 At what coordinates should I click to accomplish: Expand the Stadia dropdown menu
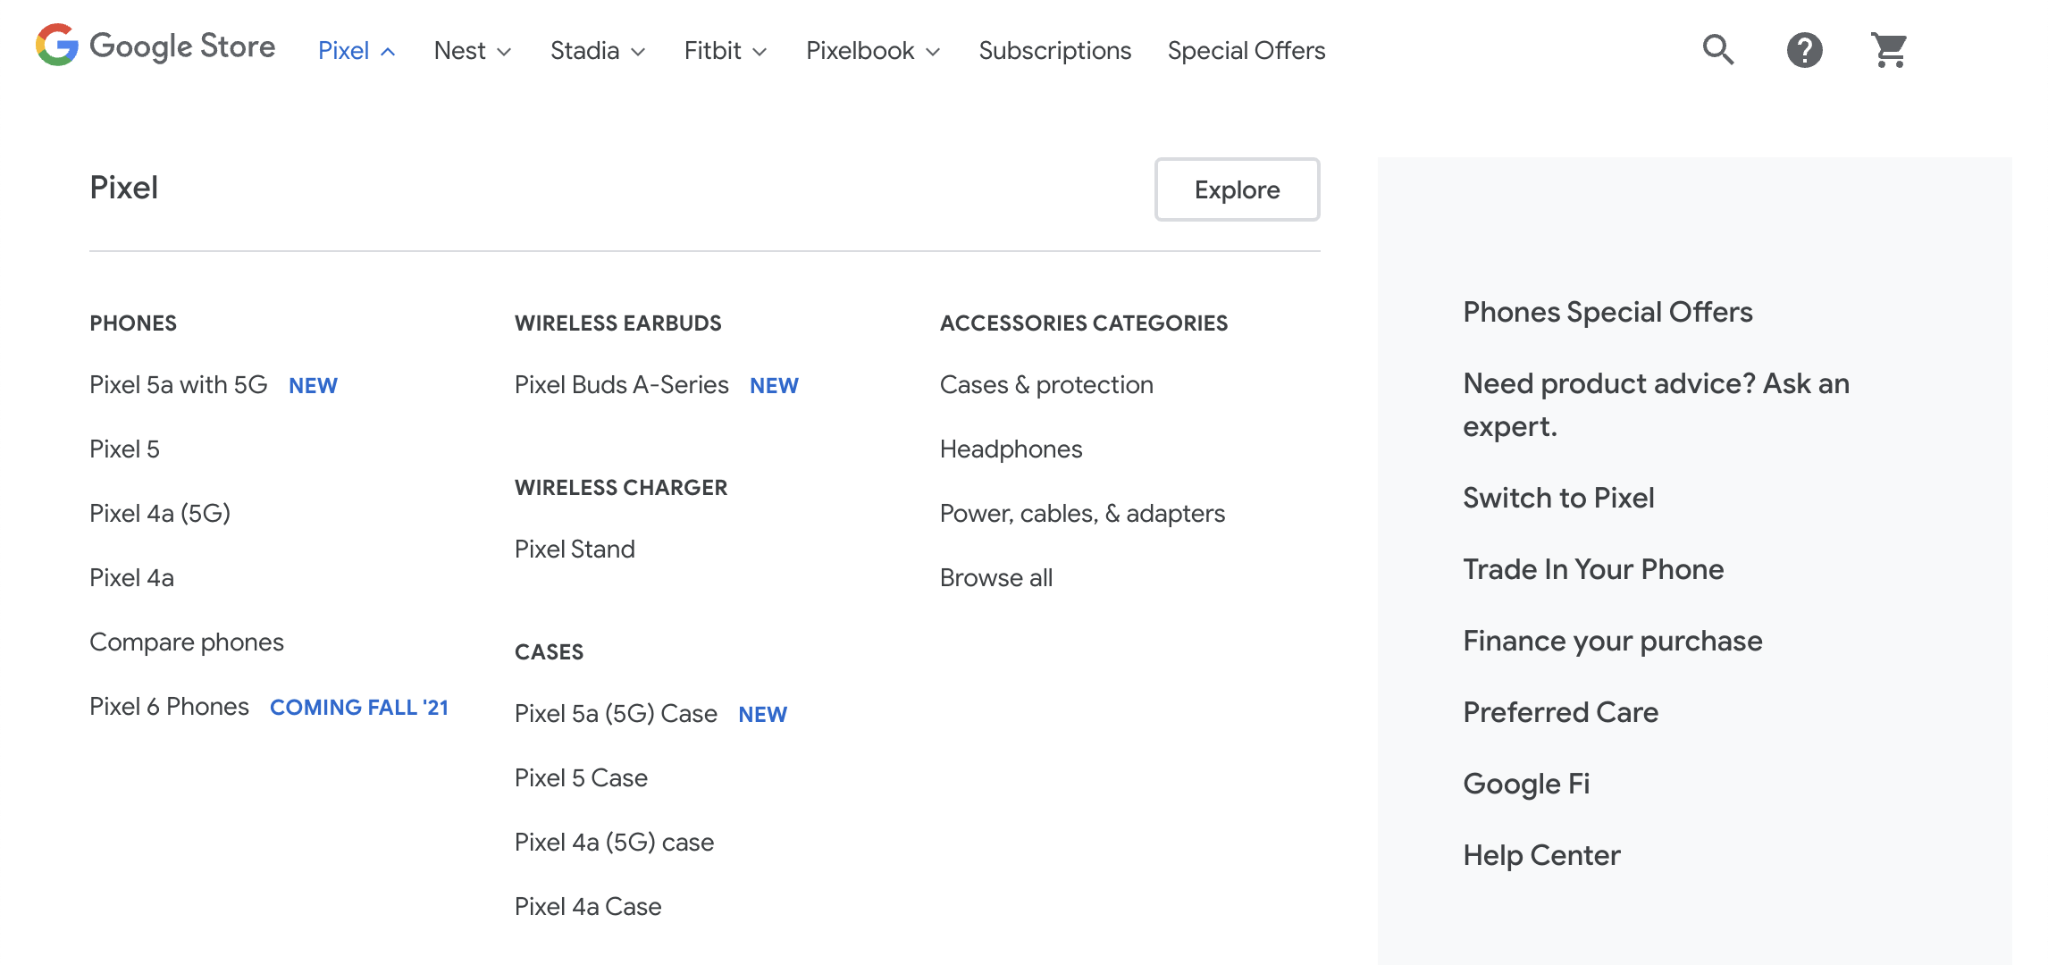(596, 50)
